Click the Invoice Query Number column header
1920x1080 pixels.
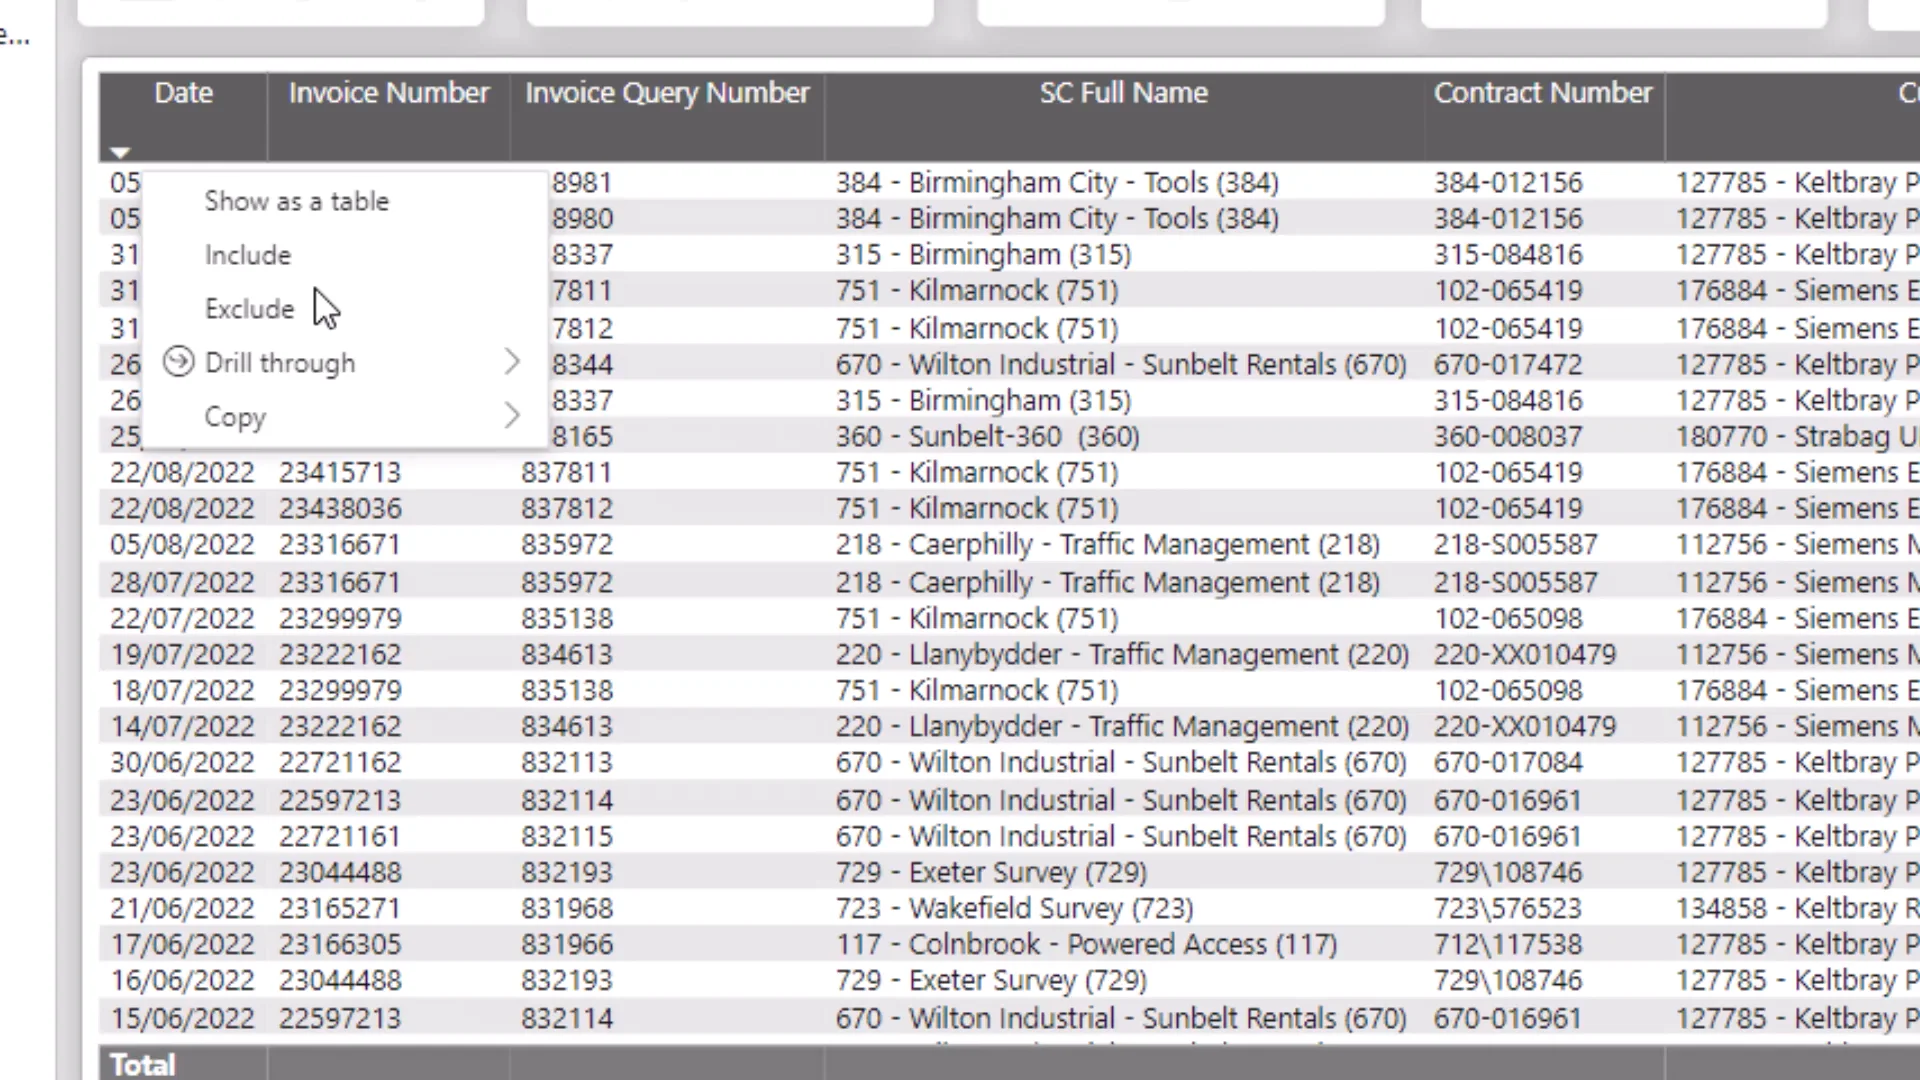tap(667, 92)
